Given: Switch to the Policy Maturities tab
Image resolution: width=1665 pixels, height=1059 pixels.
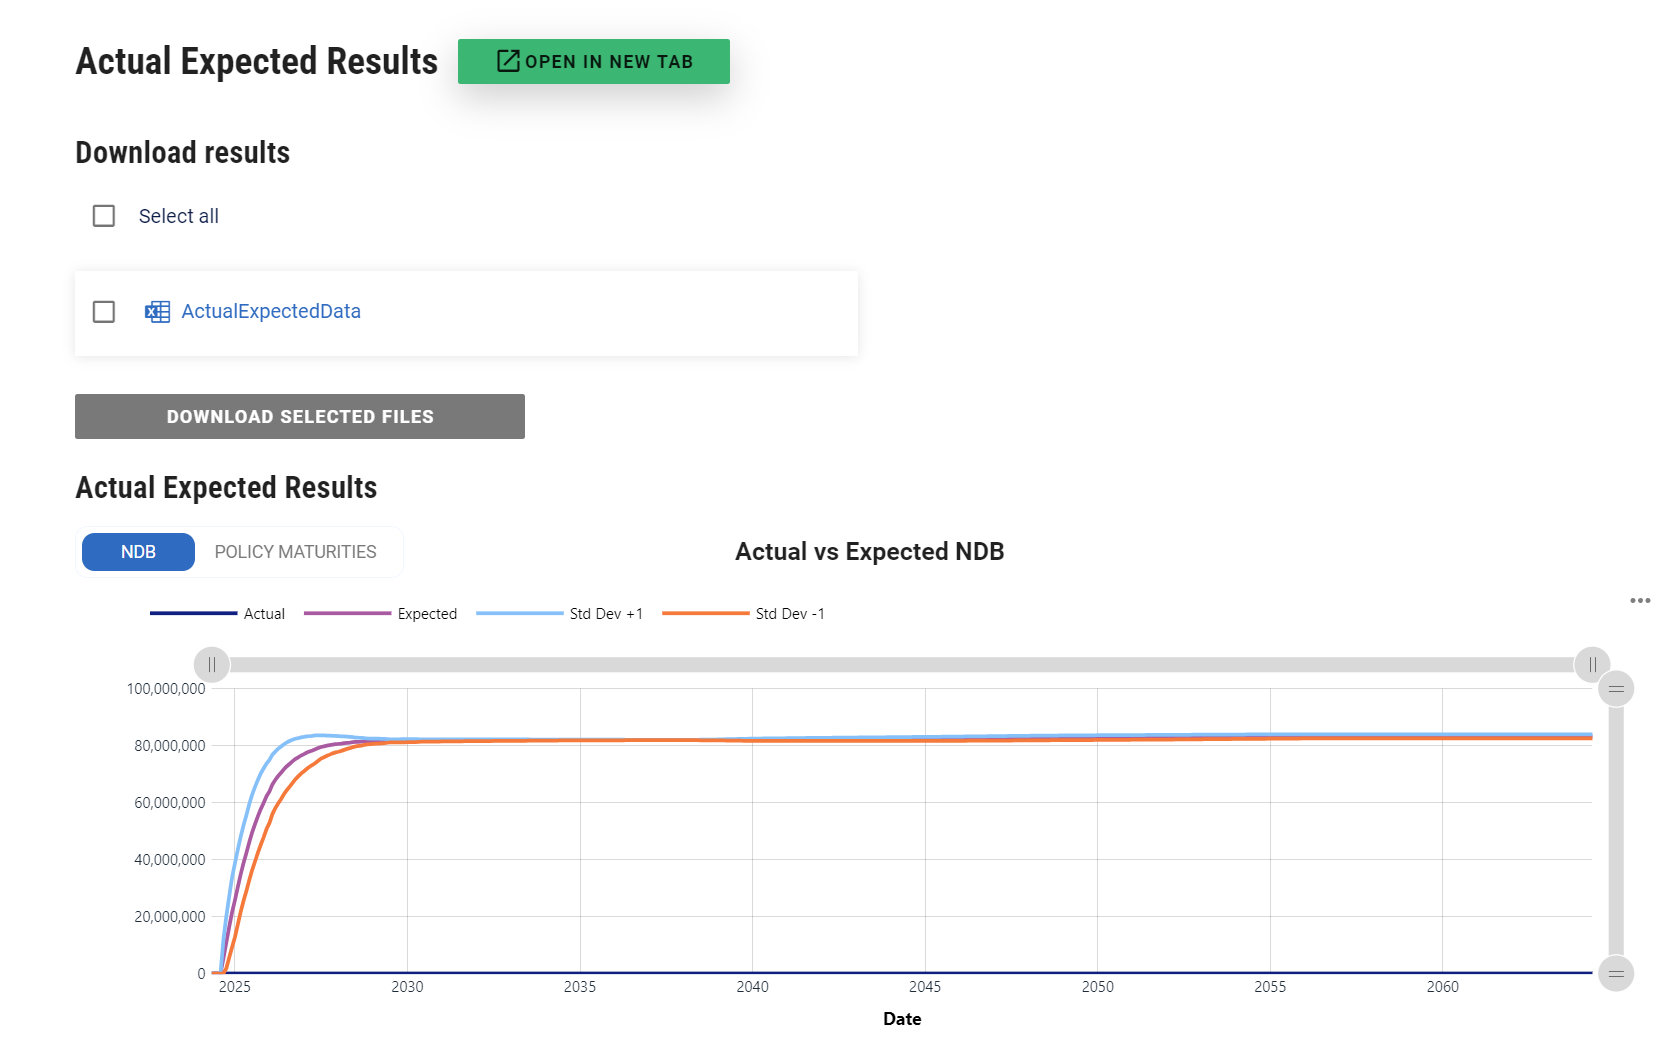Looking at the screenshot, I should 295,552.
